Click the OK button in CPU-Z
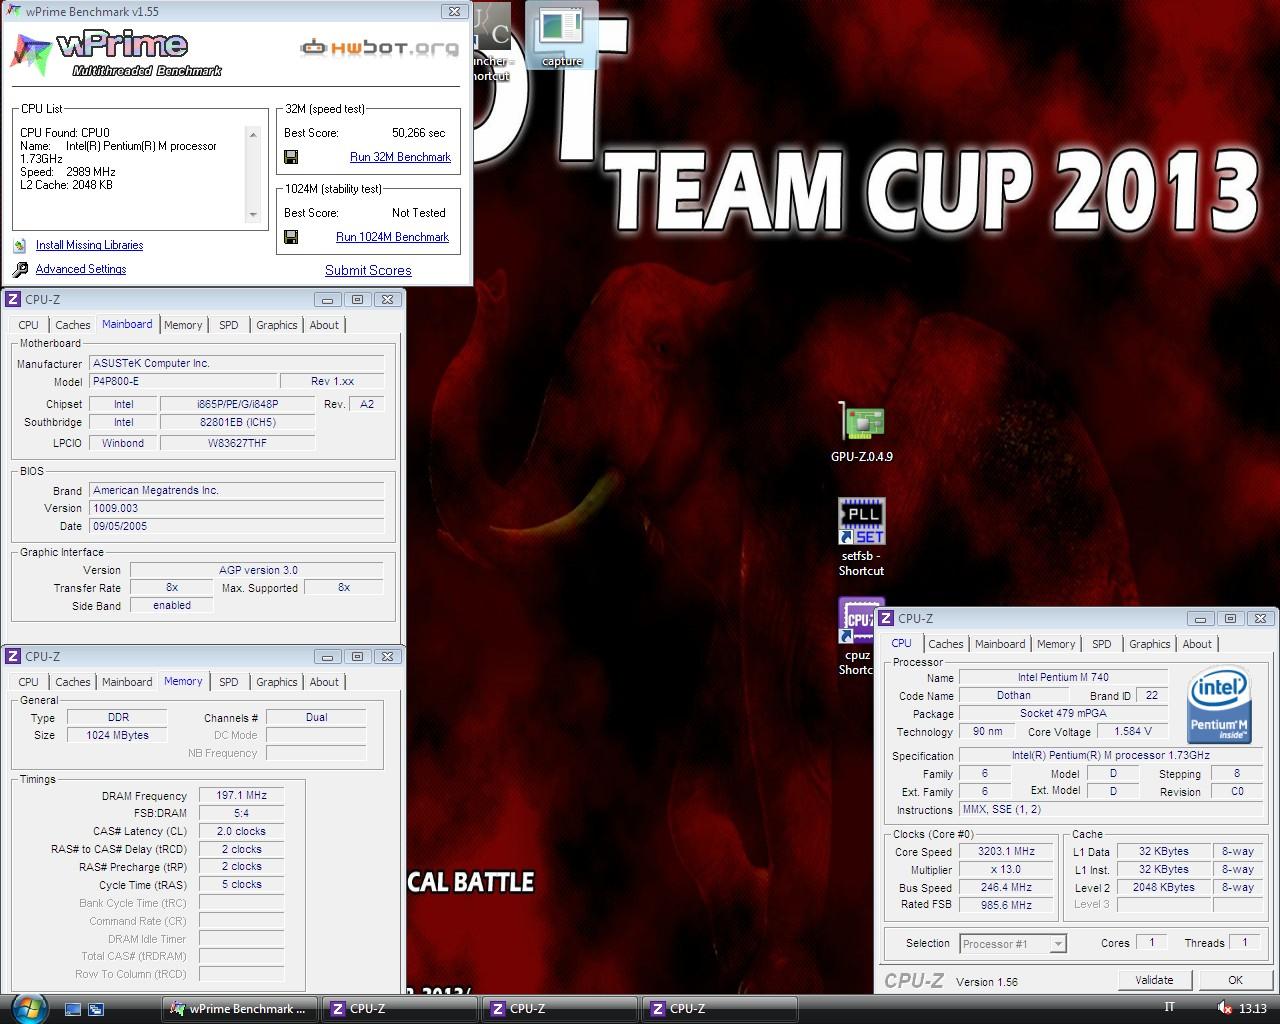Image resolution: width=1280 pixels, height=1024 pixels. tap(1235, 980)
